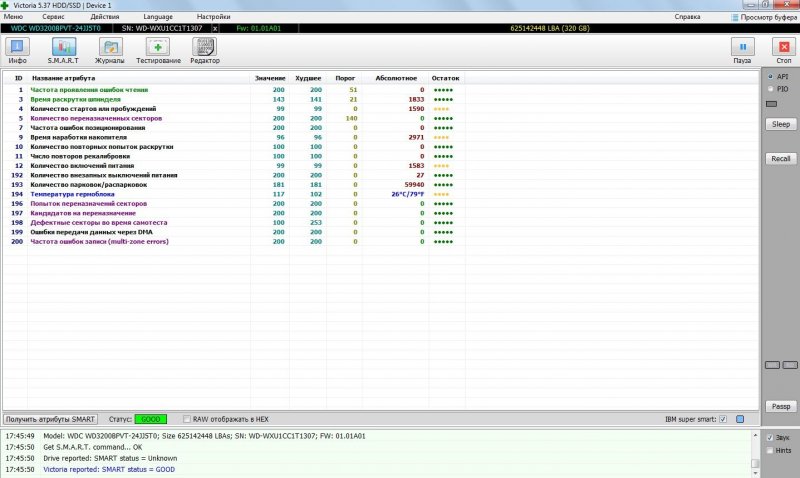Image resolution: width=800 pixels, height=478 pixels.
Task: Select the API access mode radio button
Action: (768, 76)
